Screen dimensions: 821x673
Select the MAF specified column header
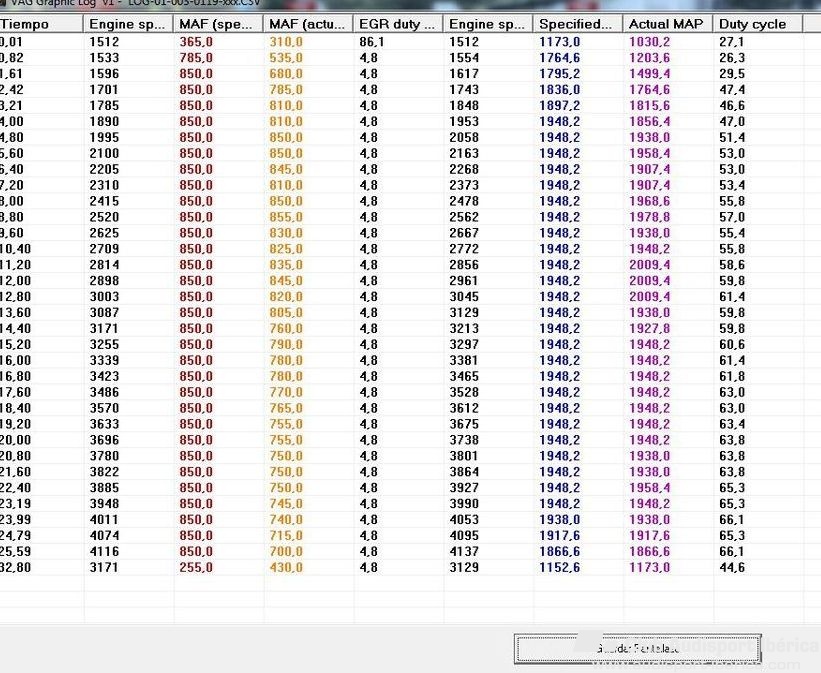point(218,24)
